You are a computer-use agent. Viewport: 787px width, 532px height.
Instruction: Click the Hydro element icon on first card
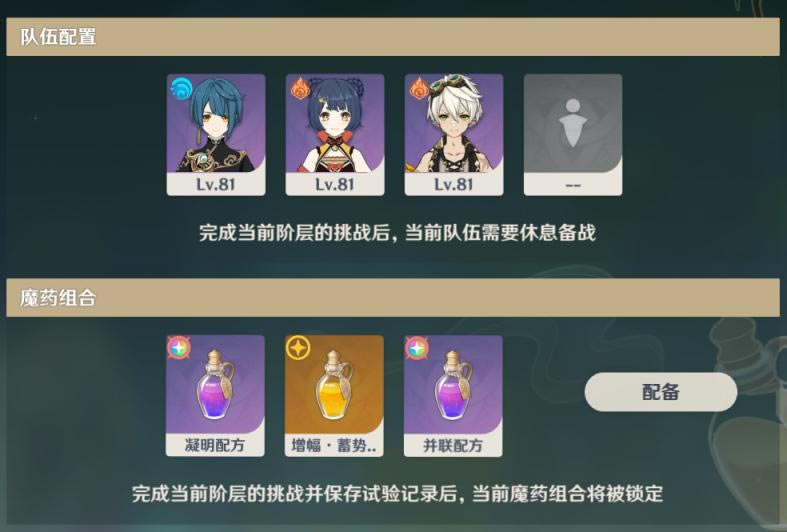[181, 89]
